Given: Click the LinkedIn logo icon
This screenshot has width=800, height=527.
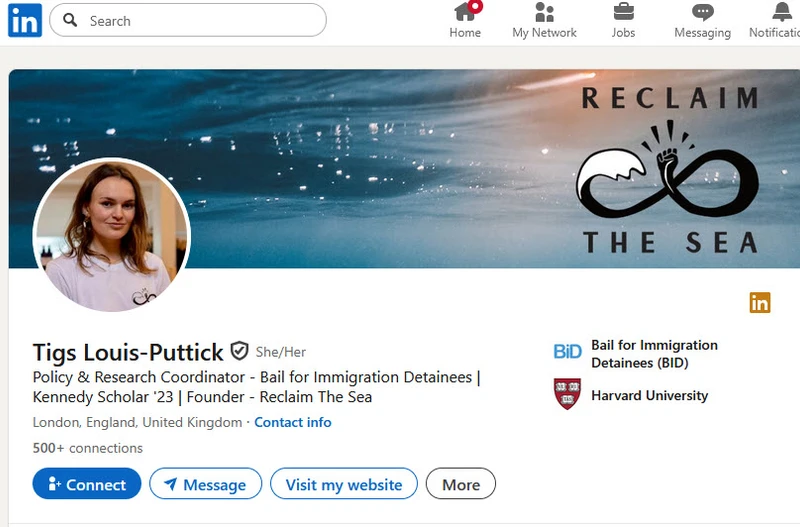Looking at the screenshot, I should tap(25, 20).
